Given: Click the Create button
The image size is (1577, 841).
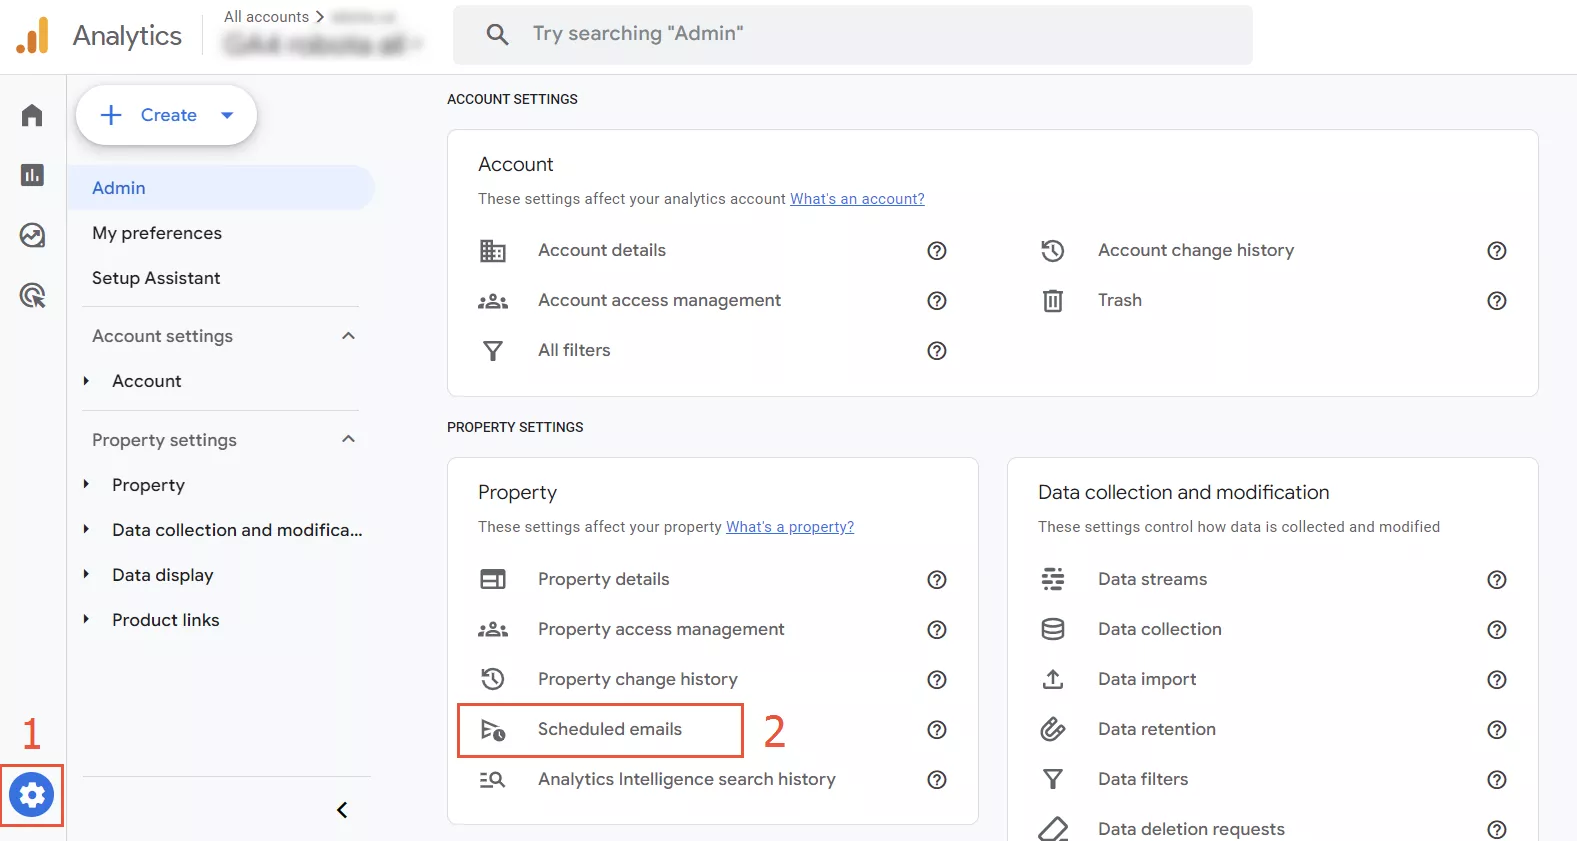Looking at the screenshot, I should pyautogui.click(x=166, y=115).
